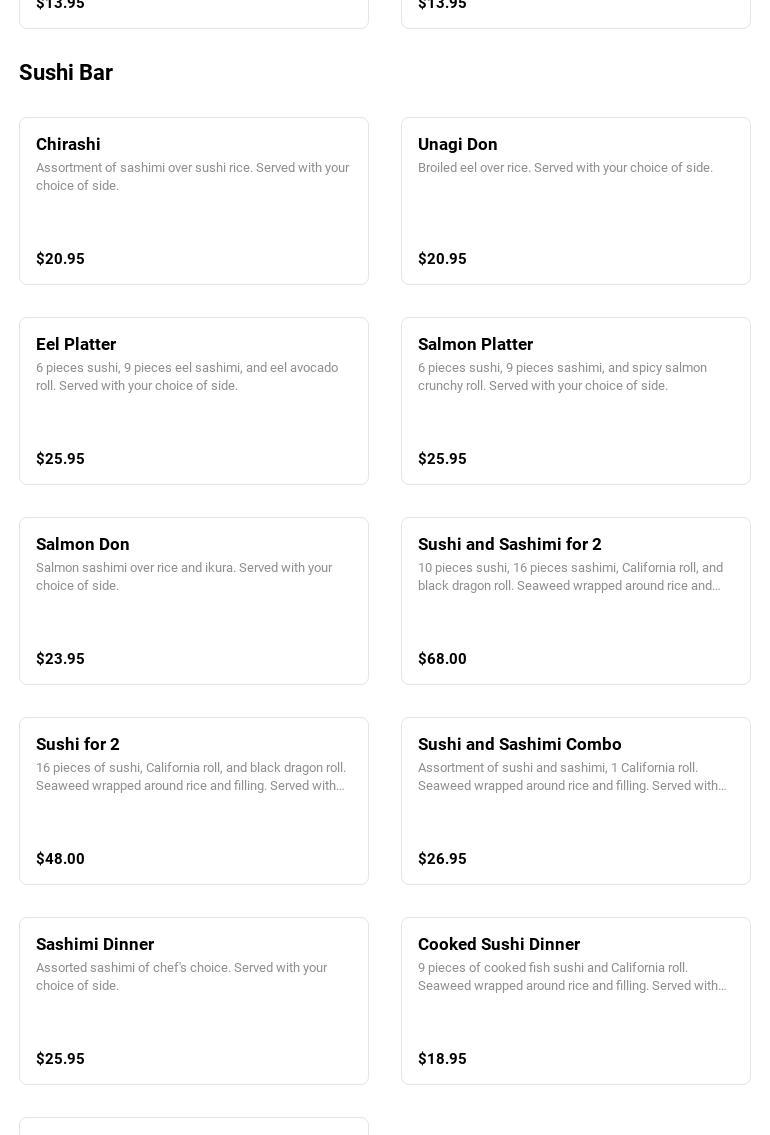Click the $68.00 price label

pos(442,658)
